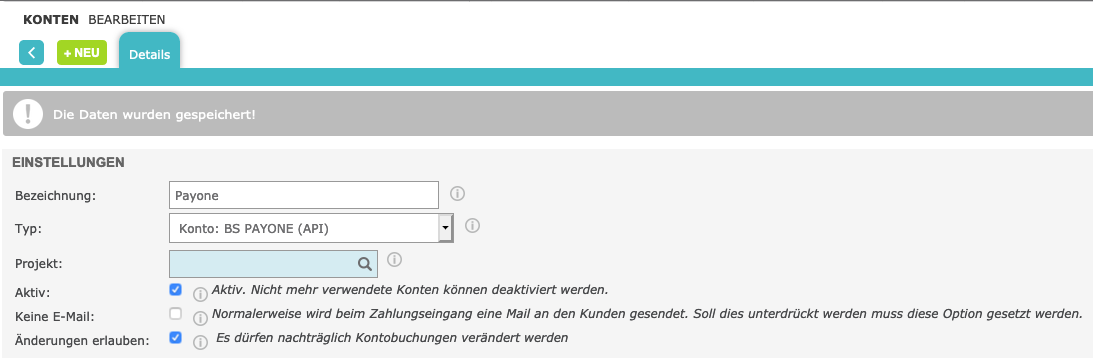Uncheck the Aktiv checkbox
Screen dimensions: 1093x362
176,289
